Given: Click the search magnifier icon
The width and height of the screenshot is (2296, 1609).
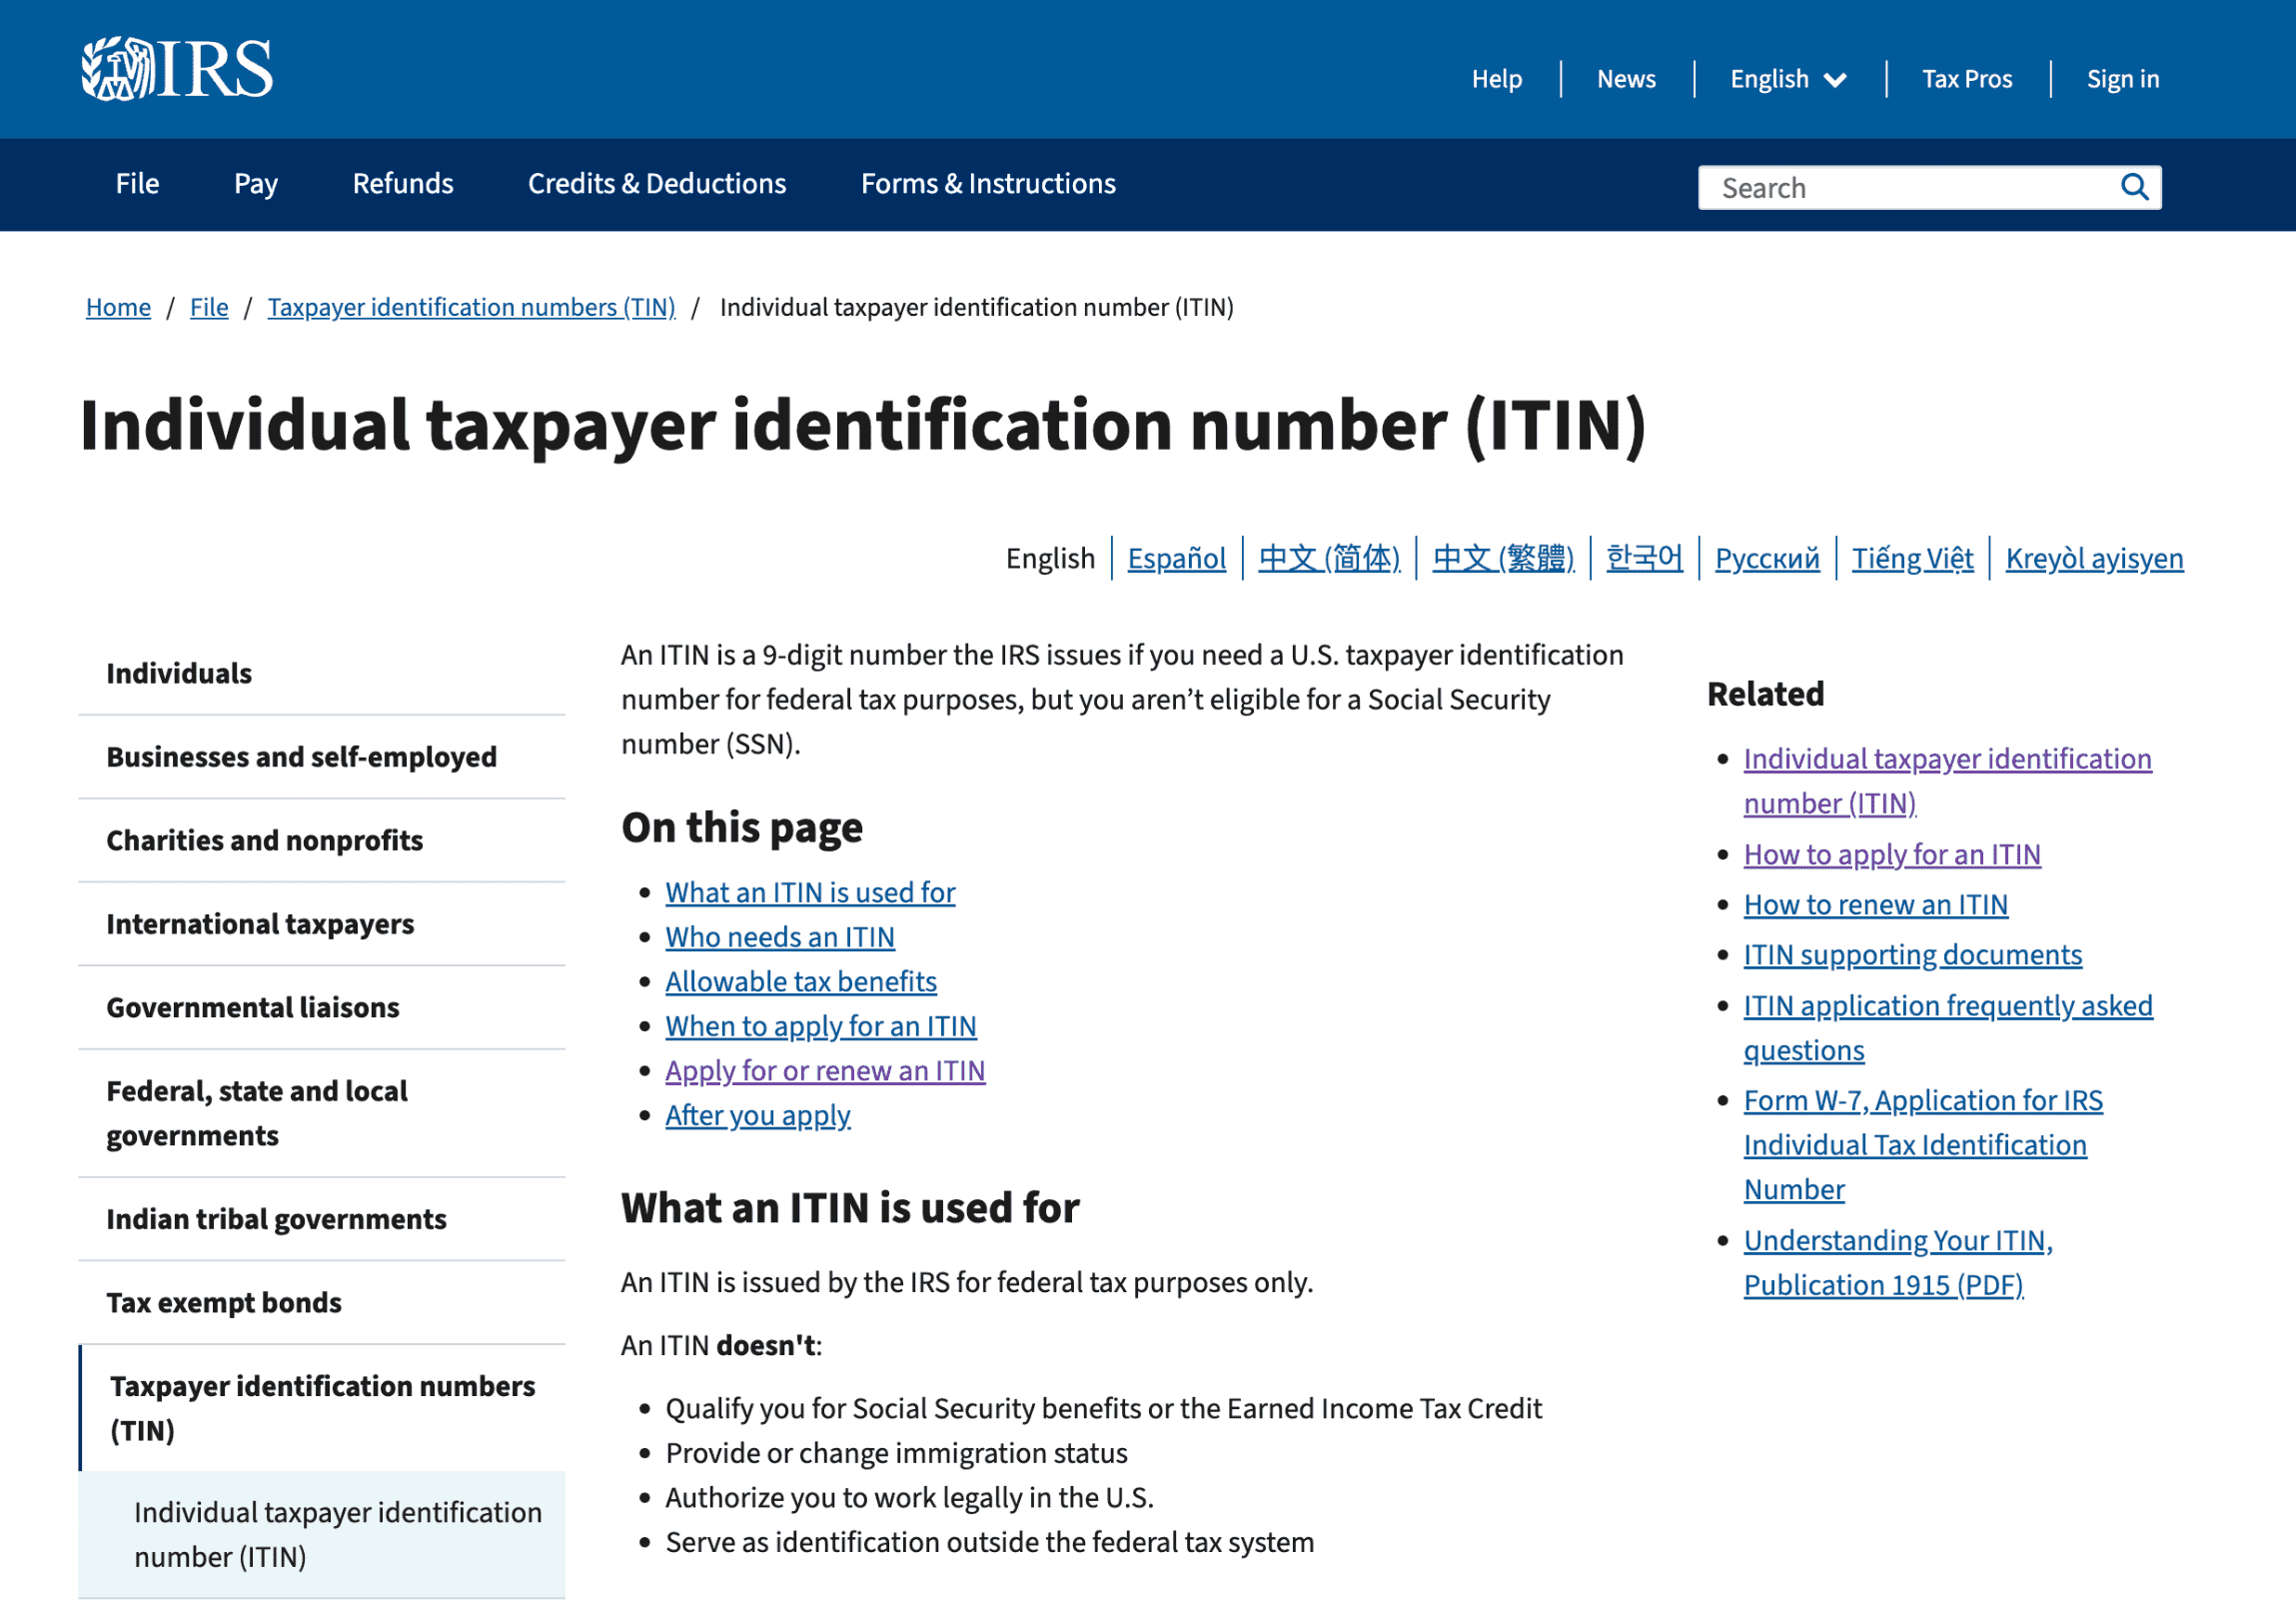Looking at the screenshot, I should pos(2133,187).
